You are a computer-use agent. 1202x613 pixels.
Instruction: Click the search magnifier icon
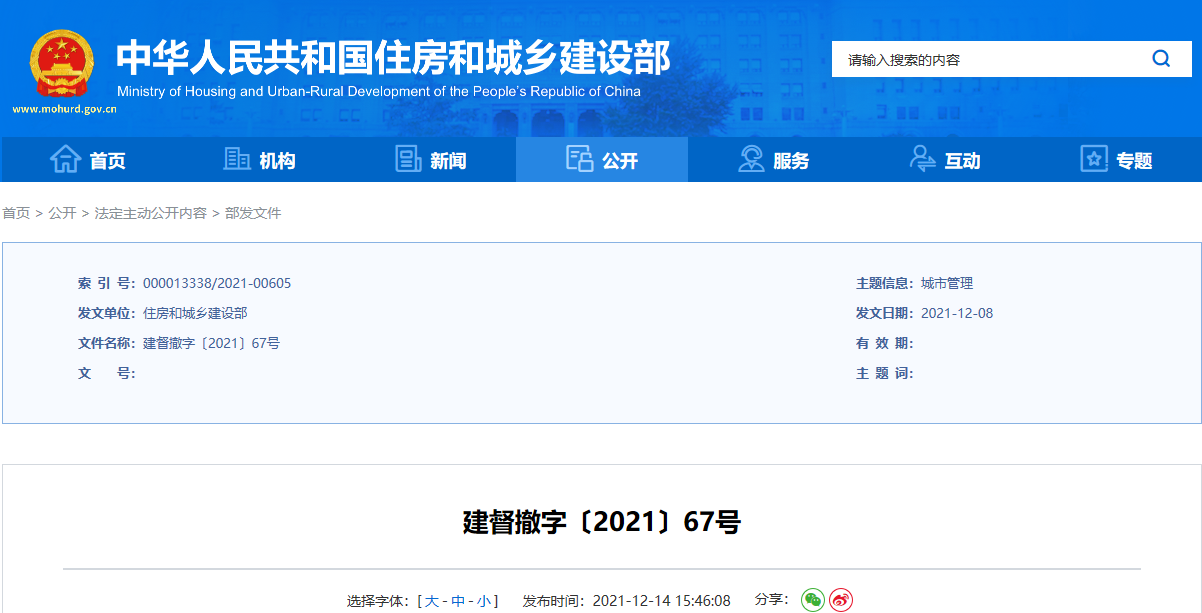(x=1160, y=58)
